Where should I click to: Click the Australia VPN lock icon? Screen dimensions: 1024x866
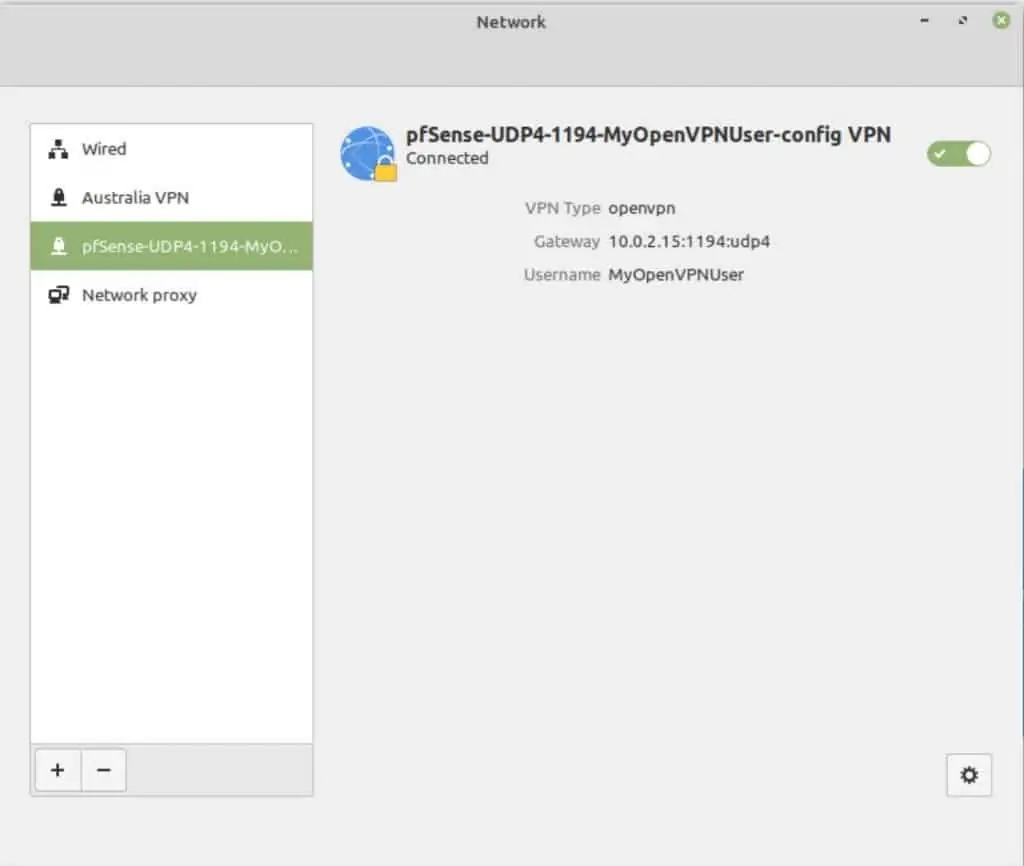pyautogui.click(x=58, y=198)
